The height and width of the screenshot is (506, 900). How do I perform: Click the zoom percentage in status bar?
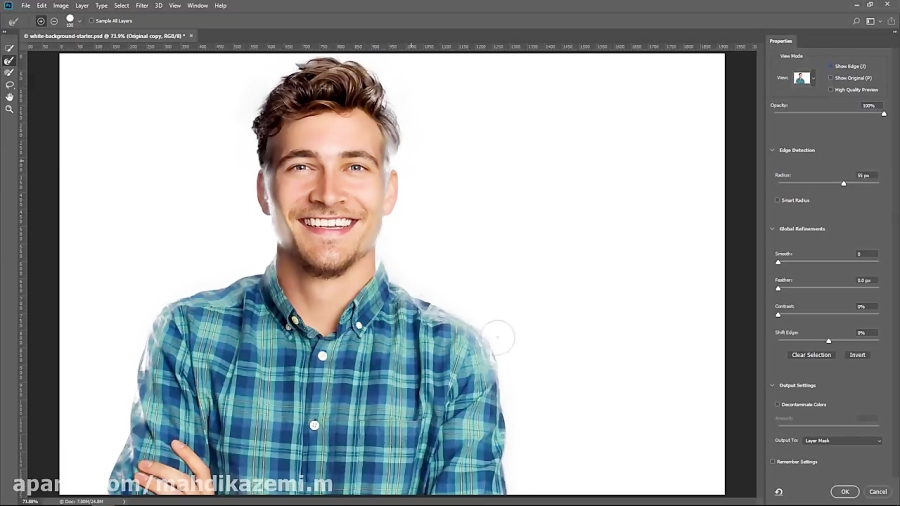pos(30,501)
